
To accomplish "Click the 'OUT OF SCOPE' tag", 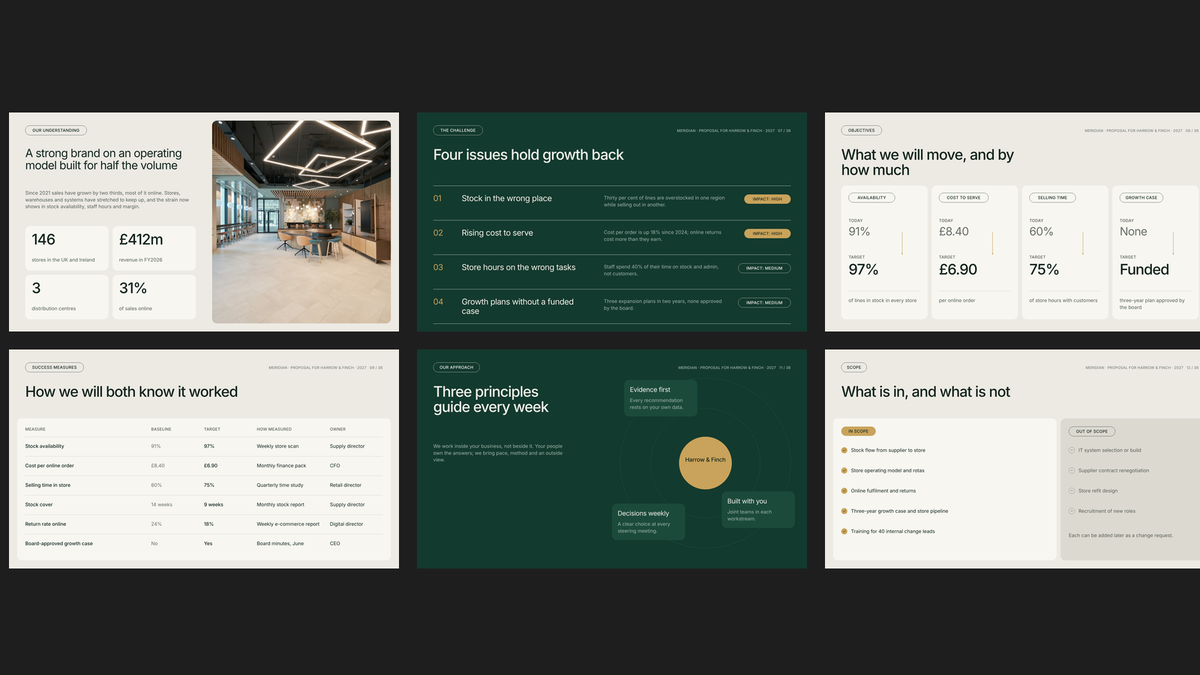I will click(x=1090, y=431).
